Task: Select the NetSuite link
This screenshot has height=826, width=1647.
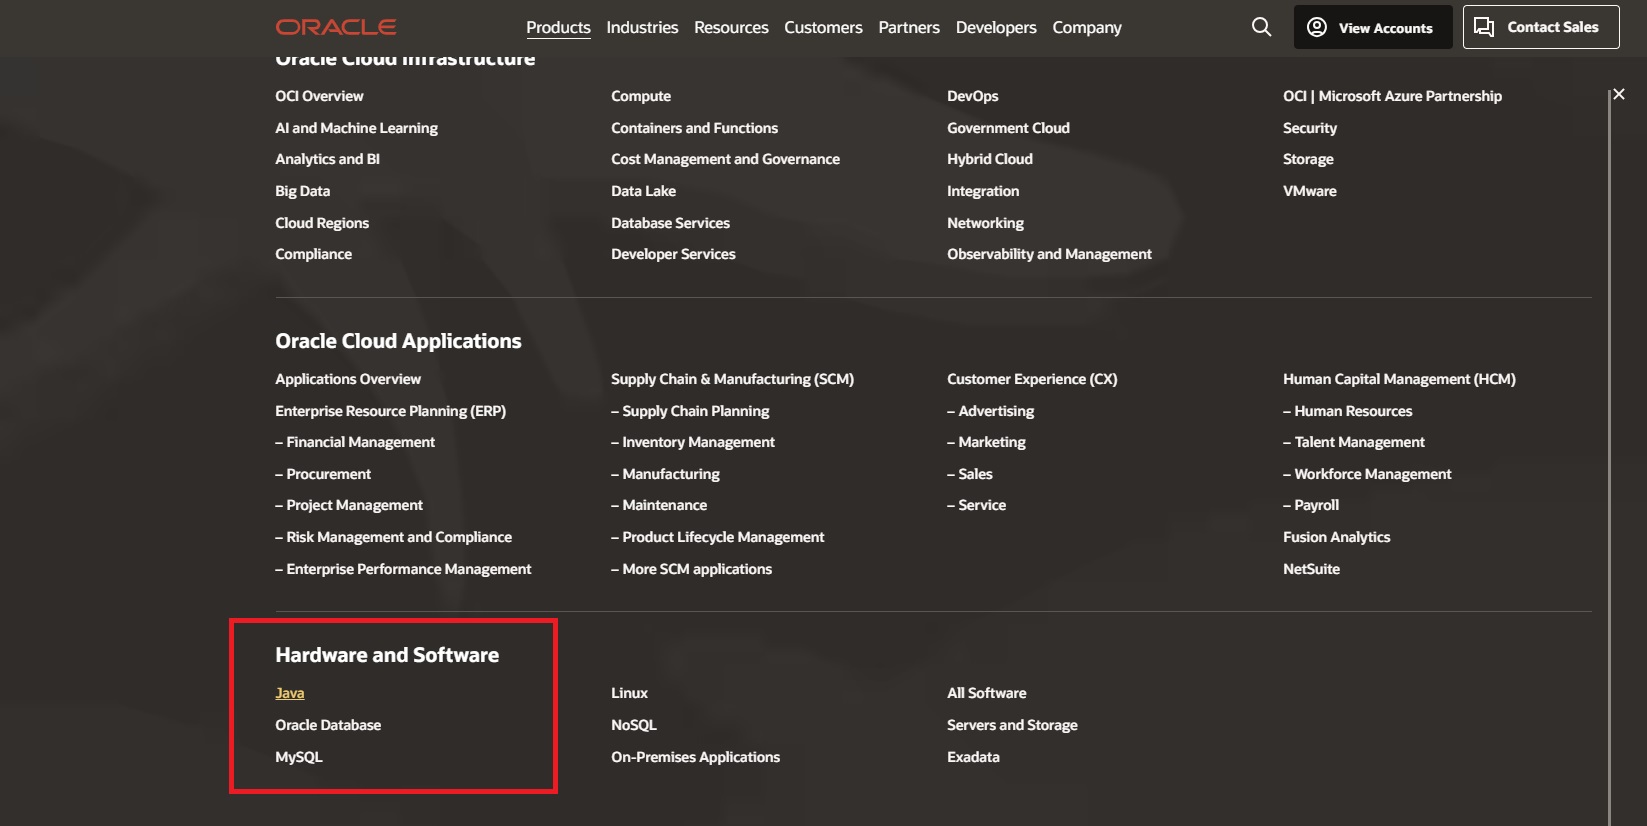Action: tap(1311, 569)
